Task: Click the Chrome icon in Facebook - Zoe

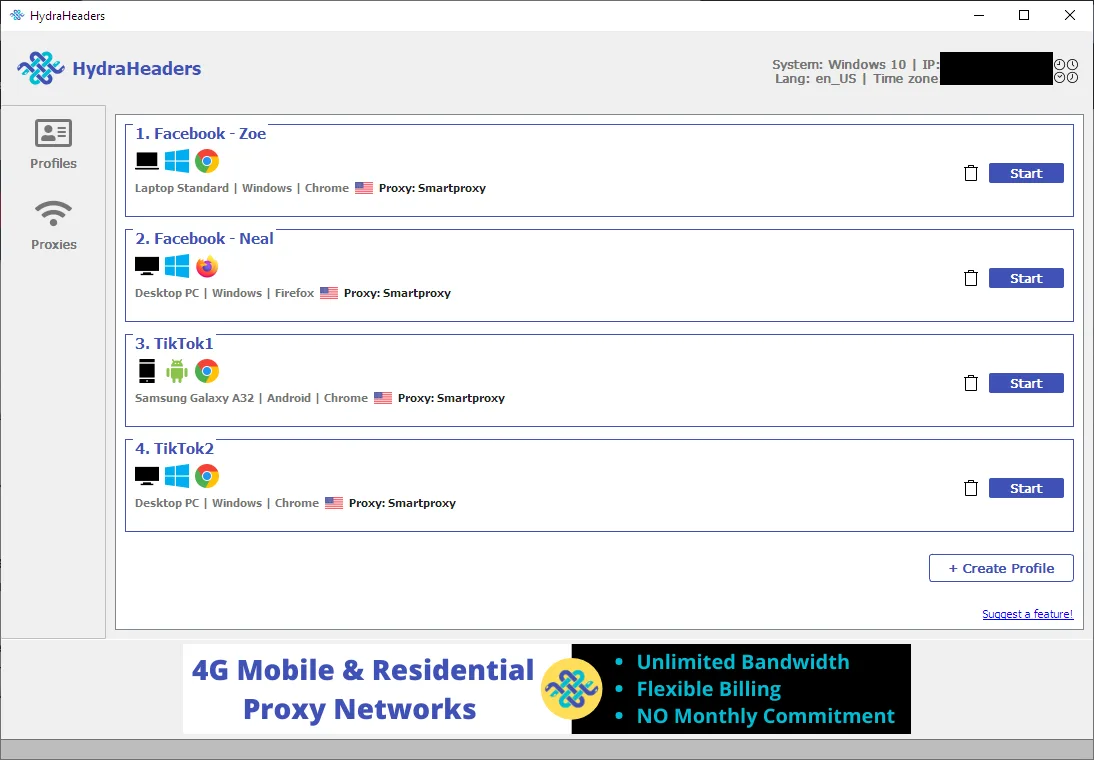Action: point(207,161)
